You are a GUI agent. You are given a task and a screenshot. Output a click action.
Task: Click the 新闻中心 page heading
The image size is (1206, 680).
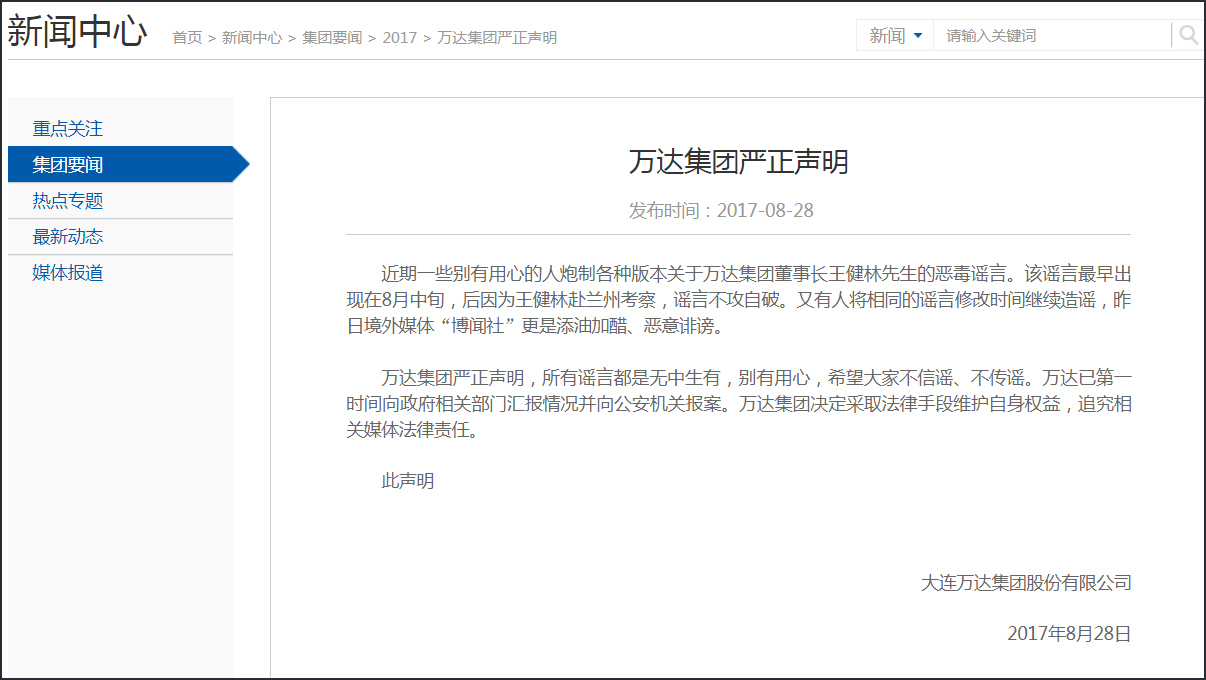click(x=77, y=33)
